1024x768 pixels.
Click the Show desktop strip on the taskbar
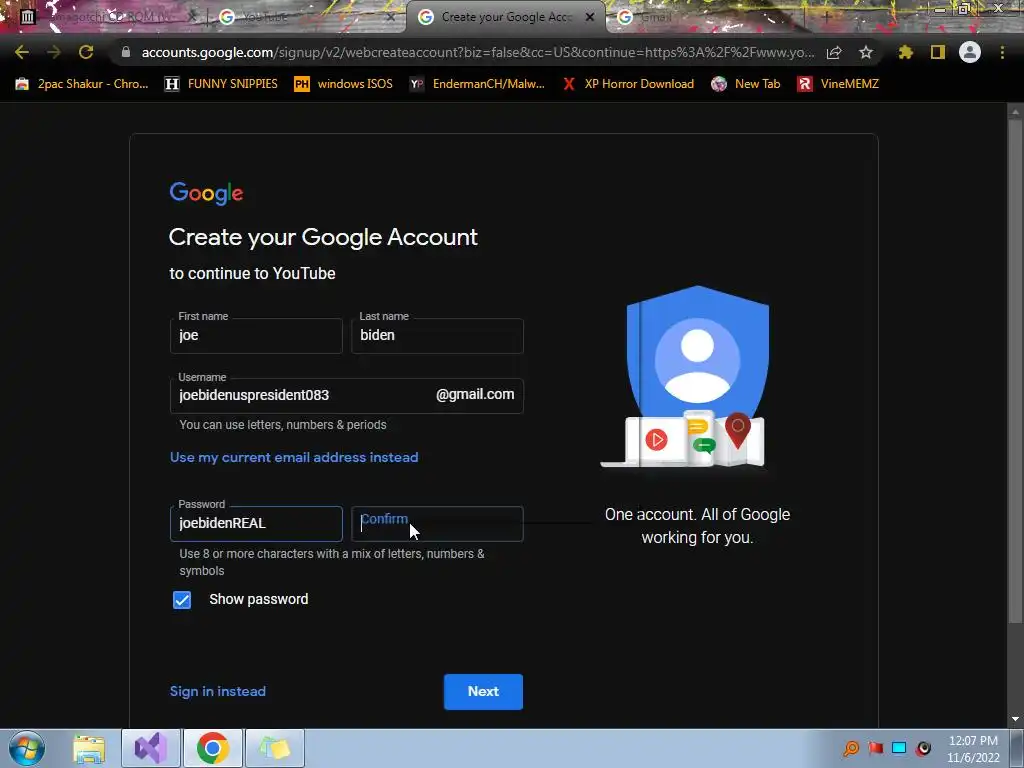tap(1017, 748)
